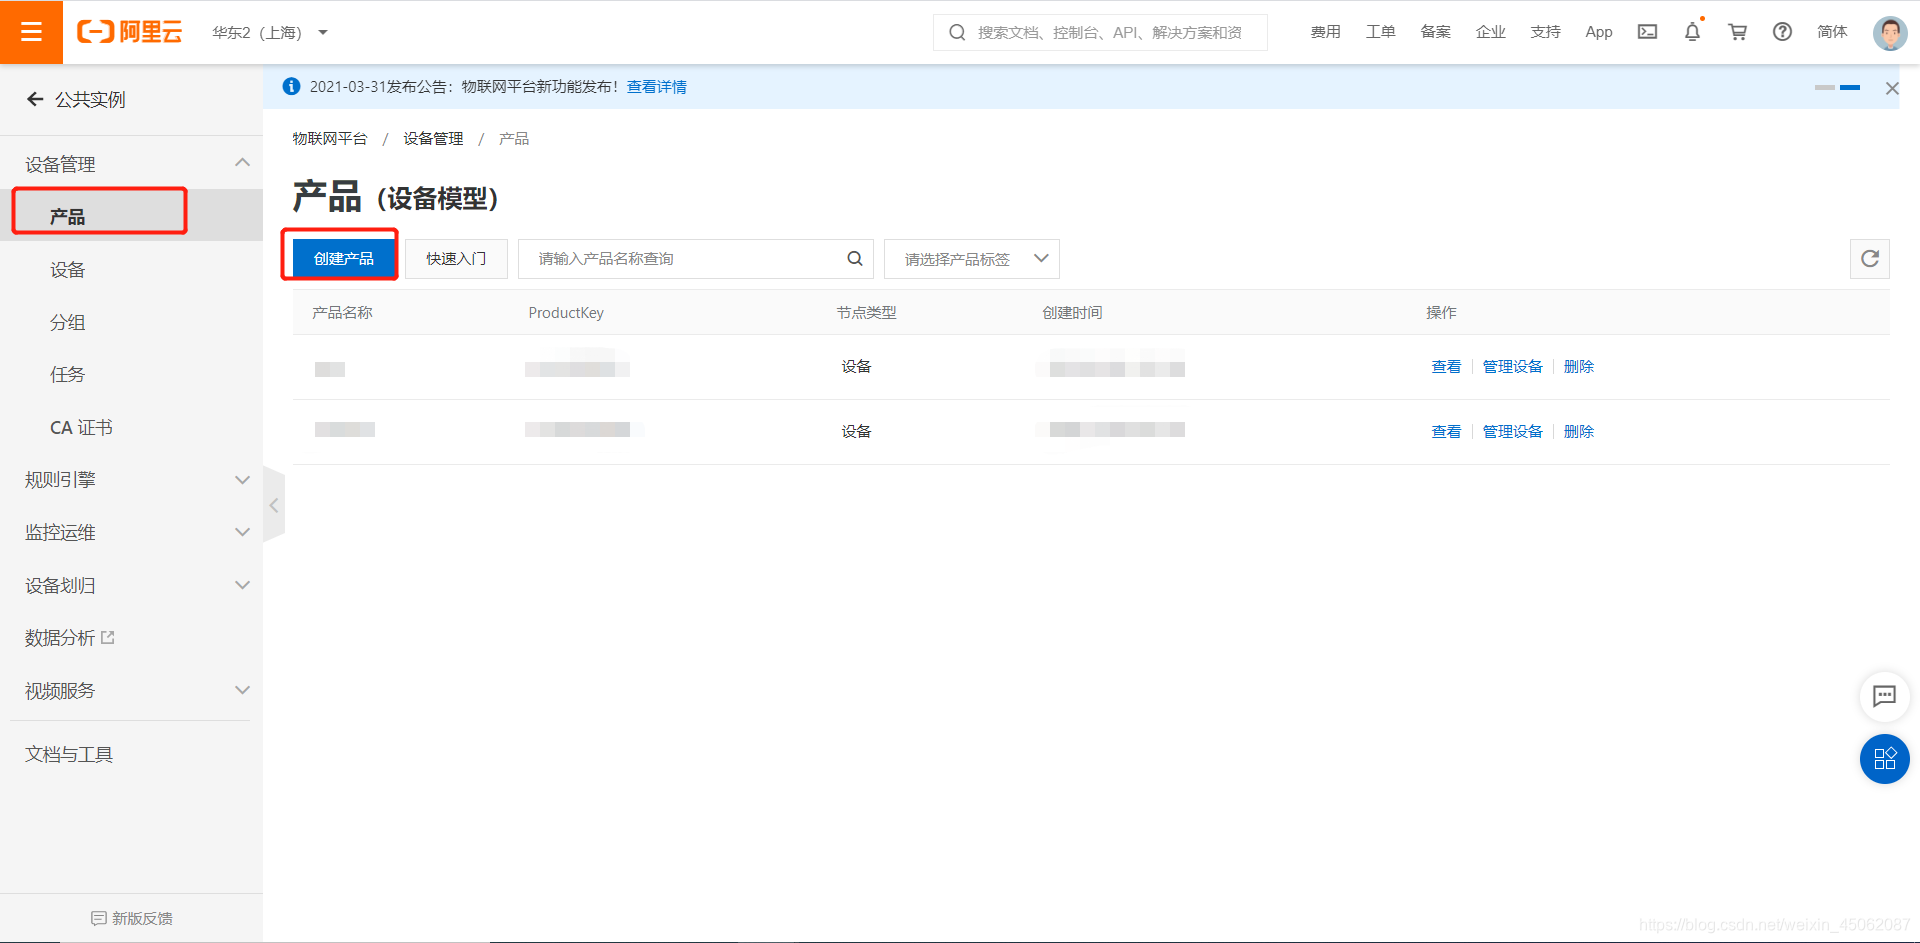The image size is (1920, 943).
Task: Open the App menu item
Action: tap(1599, 32)
